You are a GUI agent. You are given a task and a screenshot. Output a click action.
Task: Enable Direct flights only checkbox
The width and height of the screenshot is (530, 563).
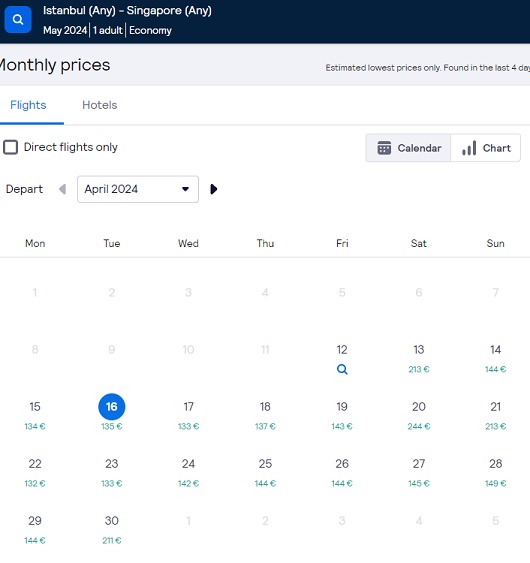coord(10,147)
